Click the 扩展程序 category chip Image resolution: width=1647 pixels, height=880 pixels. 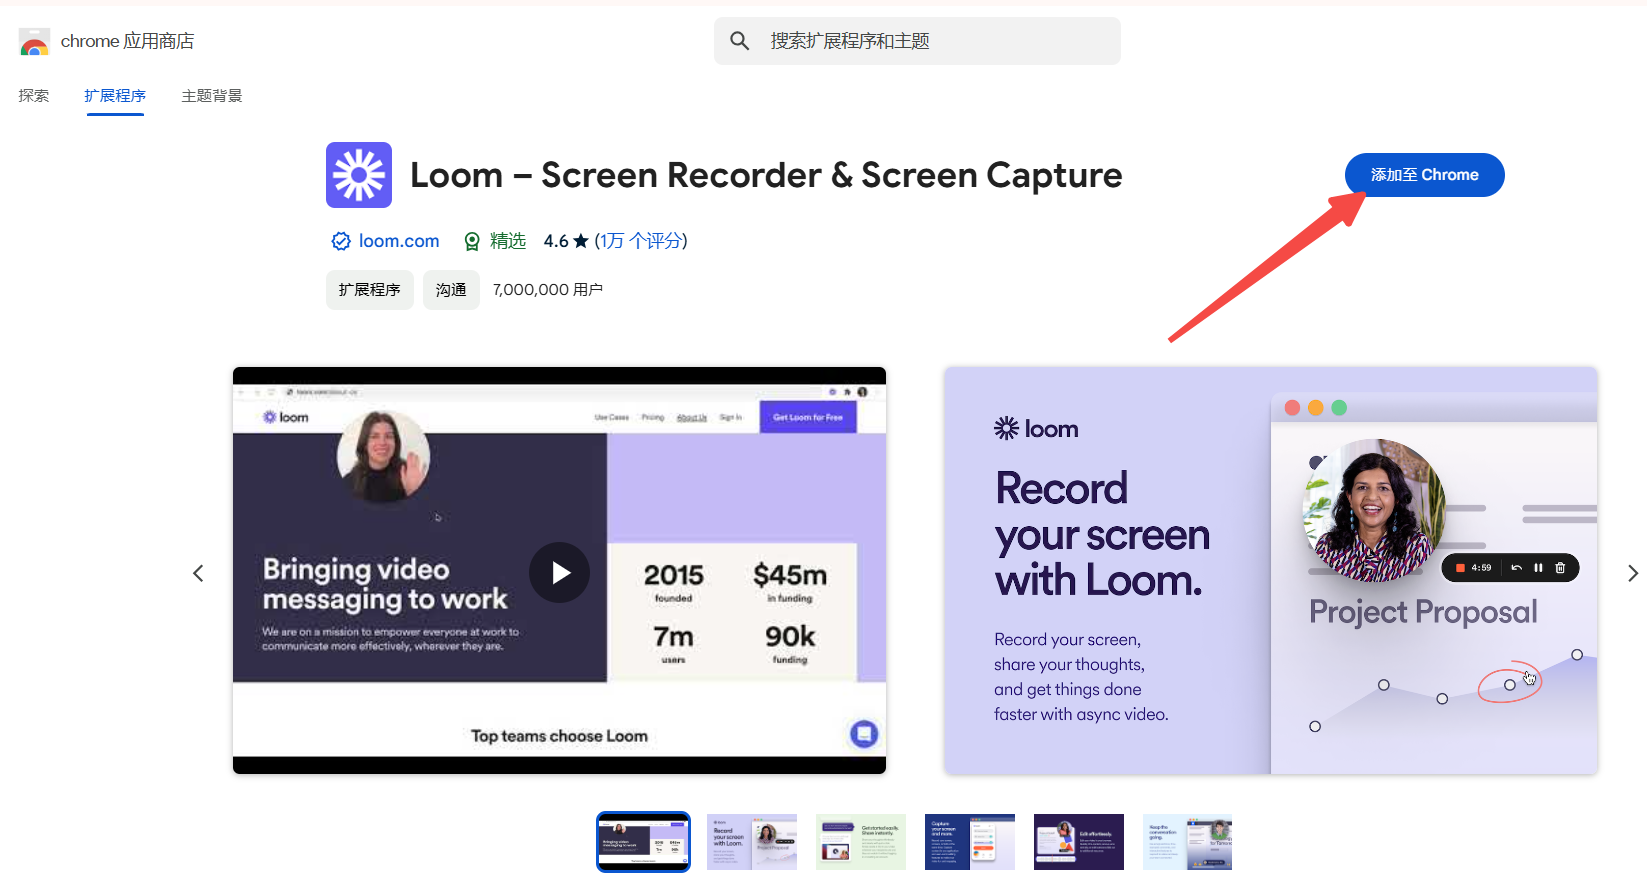point(370,290)
